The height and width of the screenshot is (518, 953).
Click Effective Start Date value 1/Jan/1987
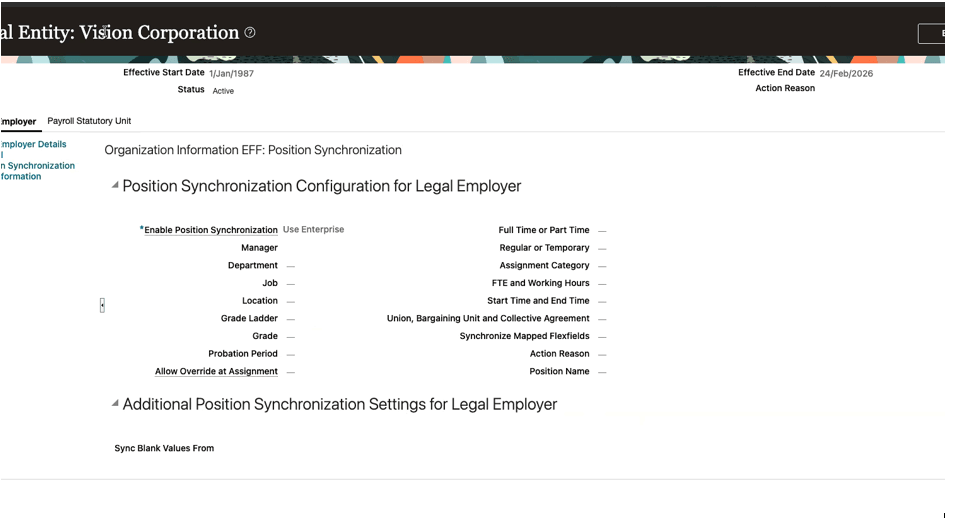(232, 74)
